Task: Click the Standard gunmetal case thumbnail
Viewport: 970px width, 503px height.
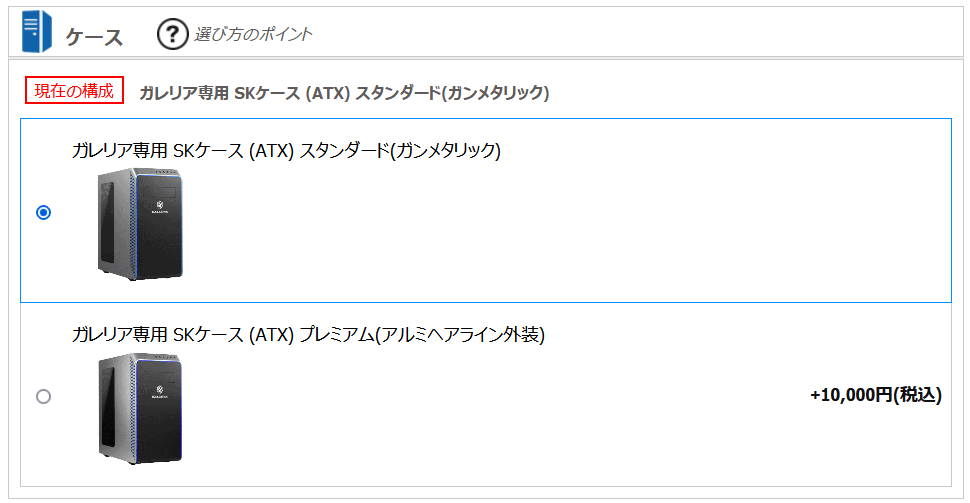Action: [140, 224]
